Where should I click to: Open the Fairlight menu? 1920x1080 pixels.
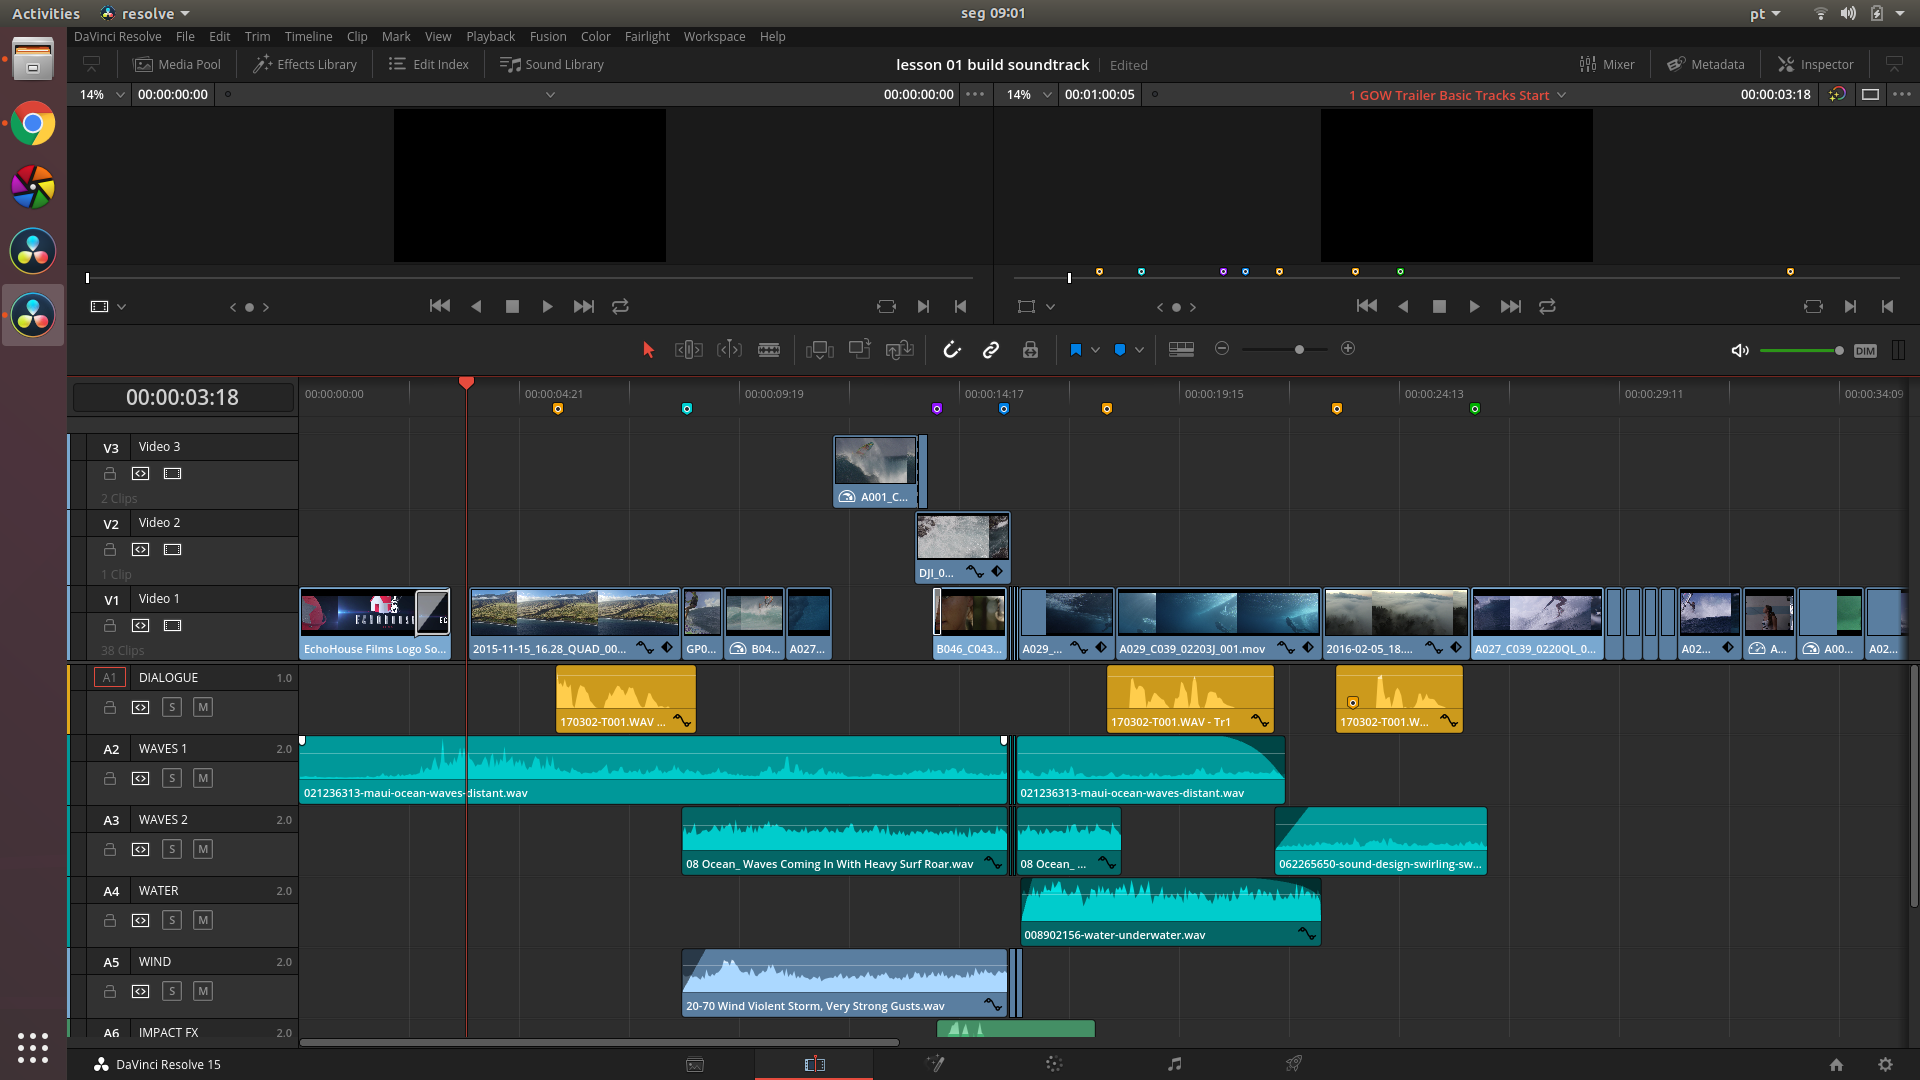point(647,36)
